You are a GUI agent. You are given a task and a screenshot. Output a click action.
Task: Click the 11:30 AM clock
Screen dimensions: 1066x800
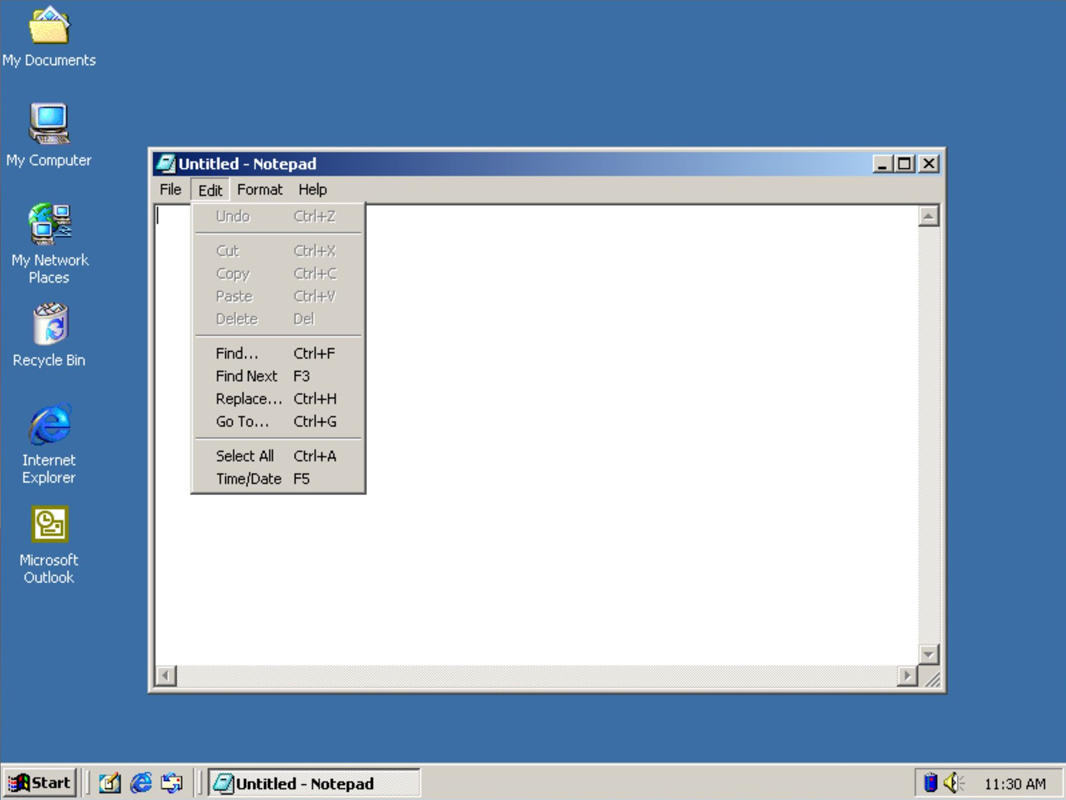pyautogui.click(x=1015, y=784)
